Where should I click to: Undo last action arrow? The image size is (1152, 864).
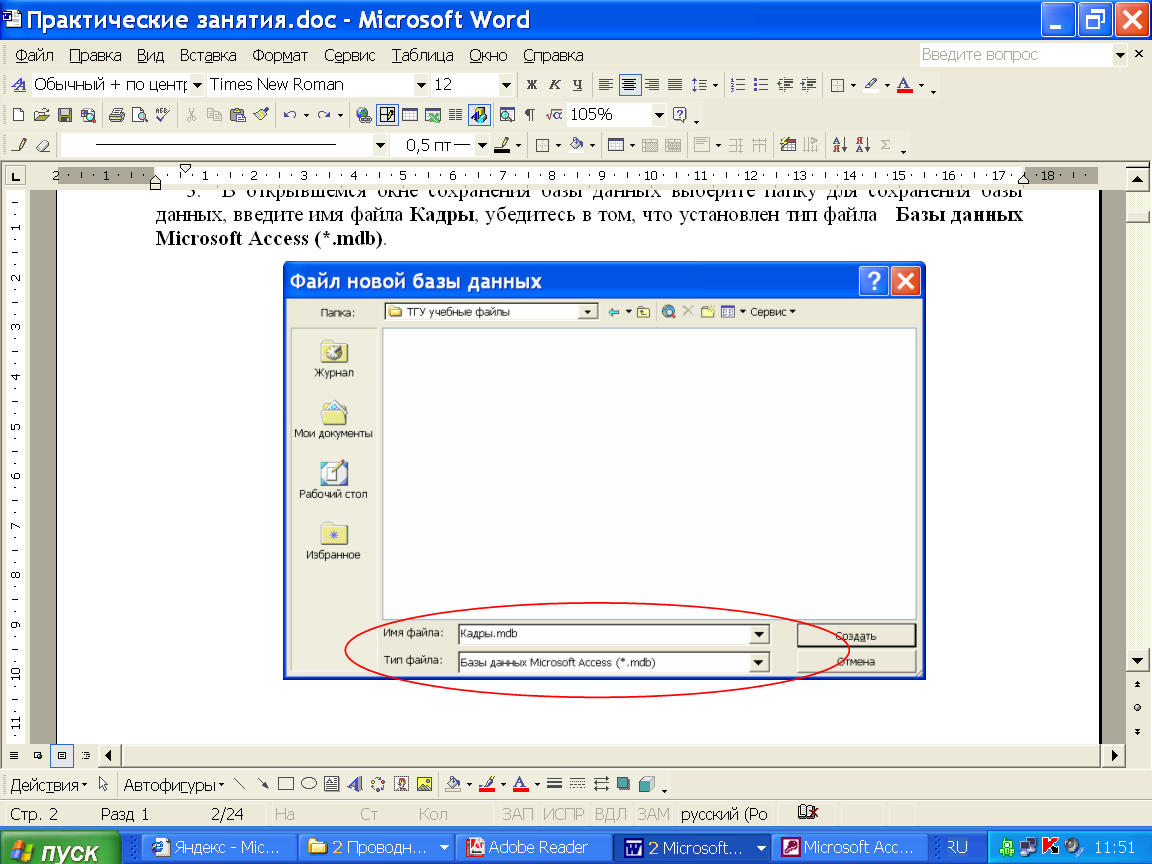pyautogui.click(x=289, y=115)
